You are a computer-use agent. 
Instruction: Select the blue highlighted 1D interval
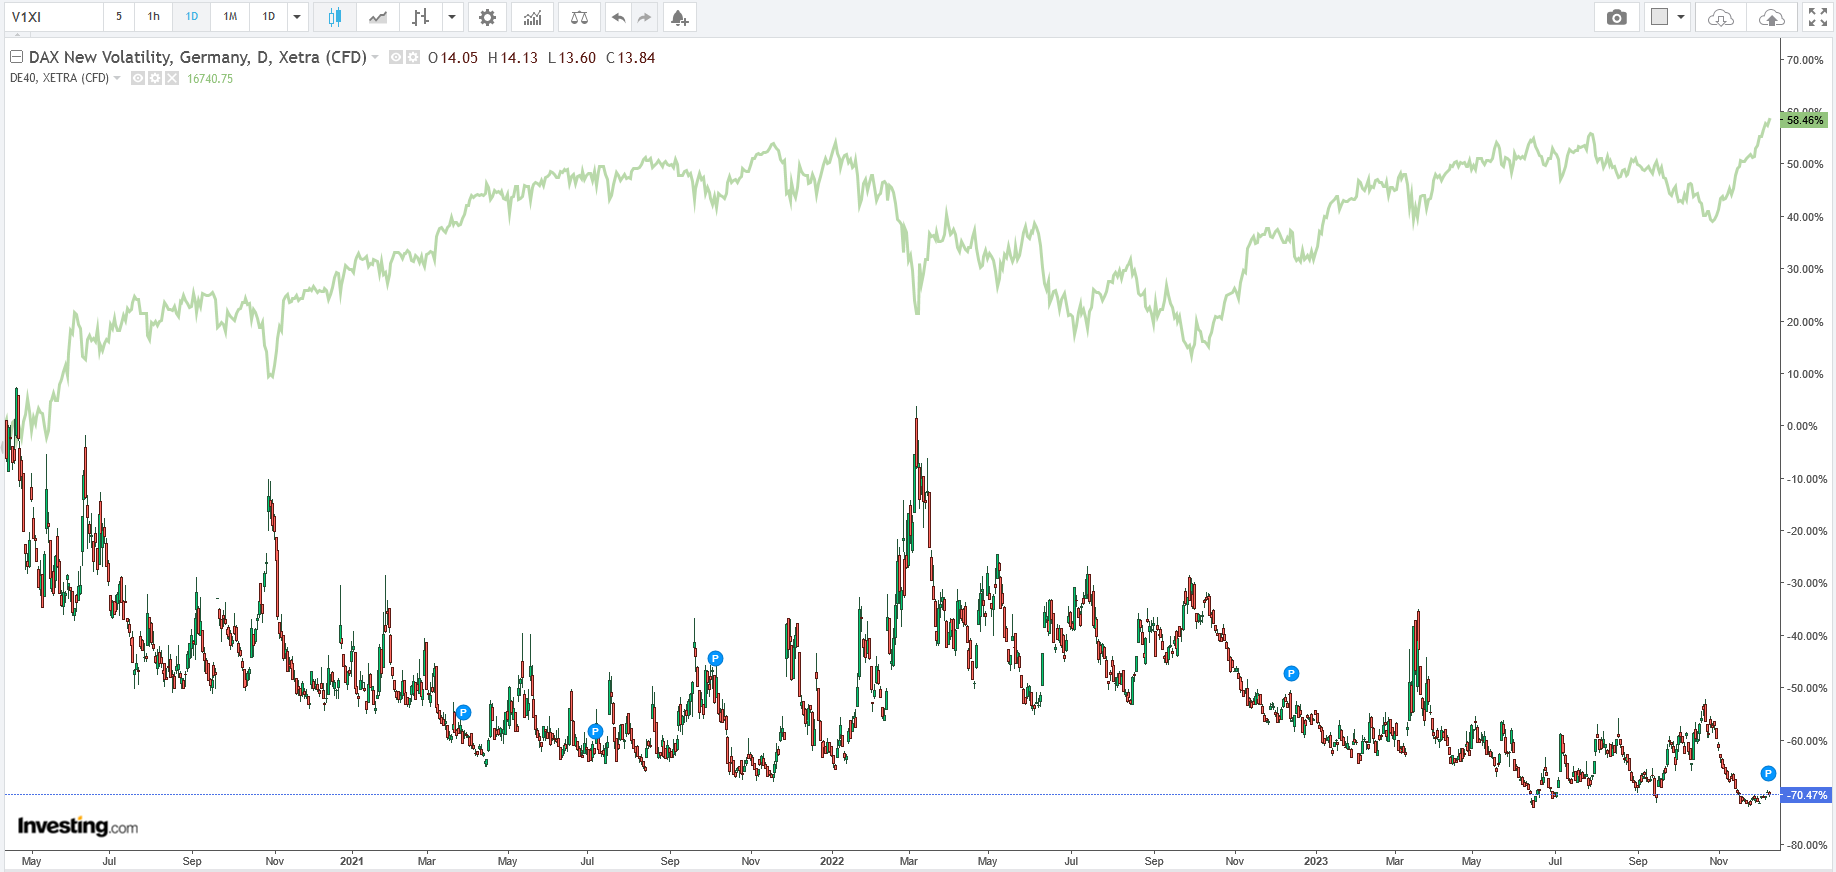coord(192,17)
